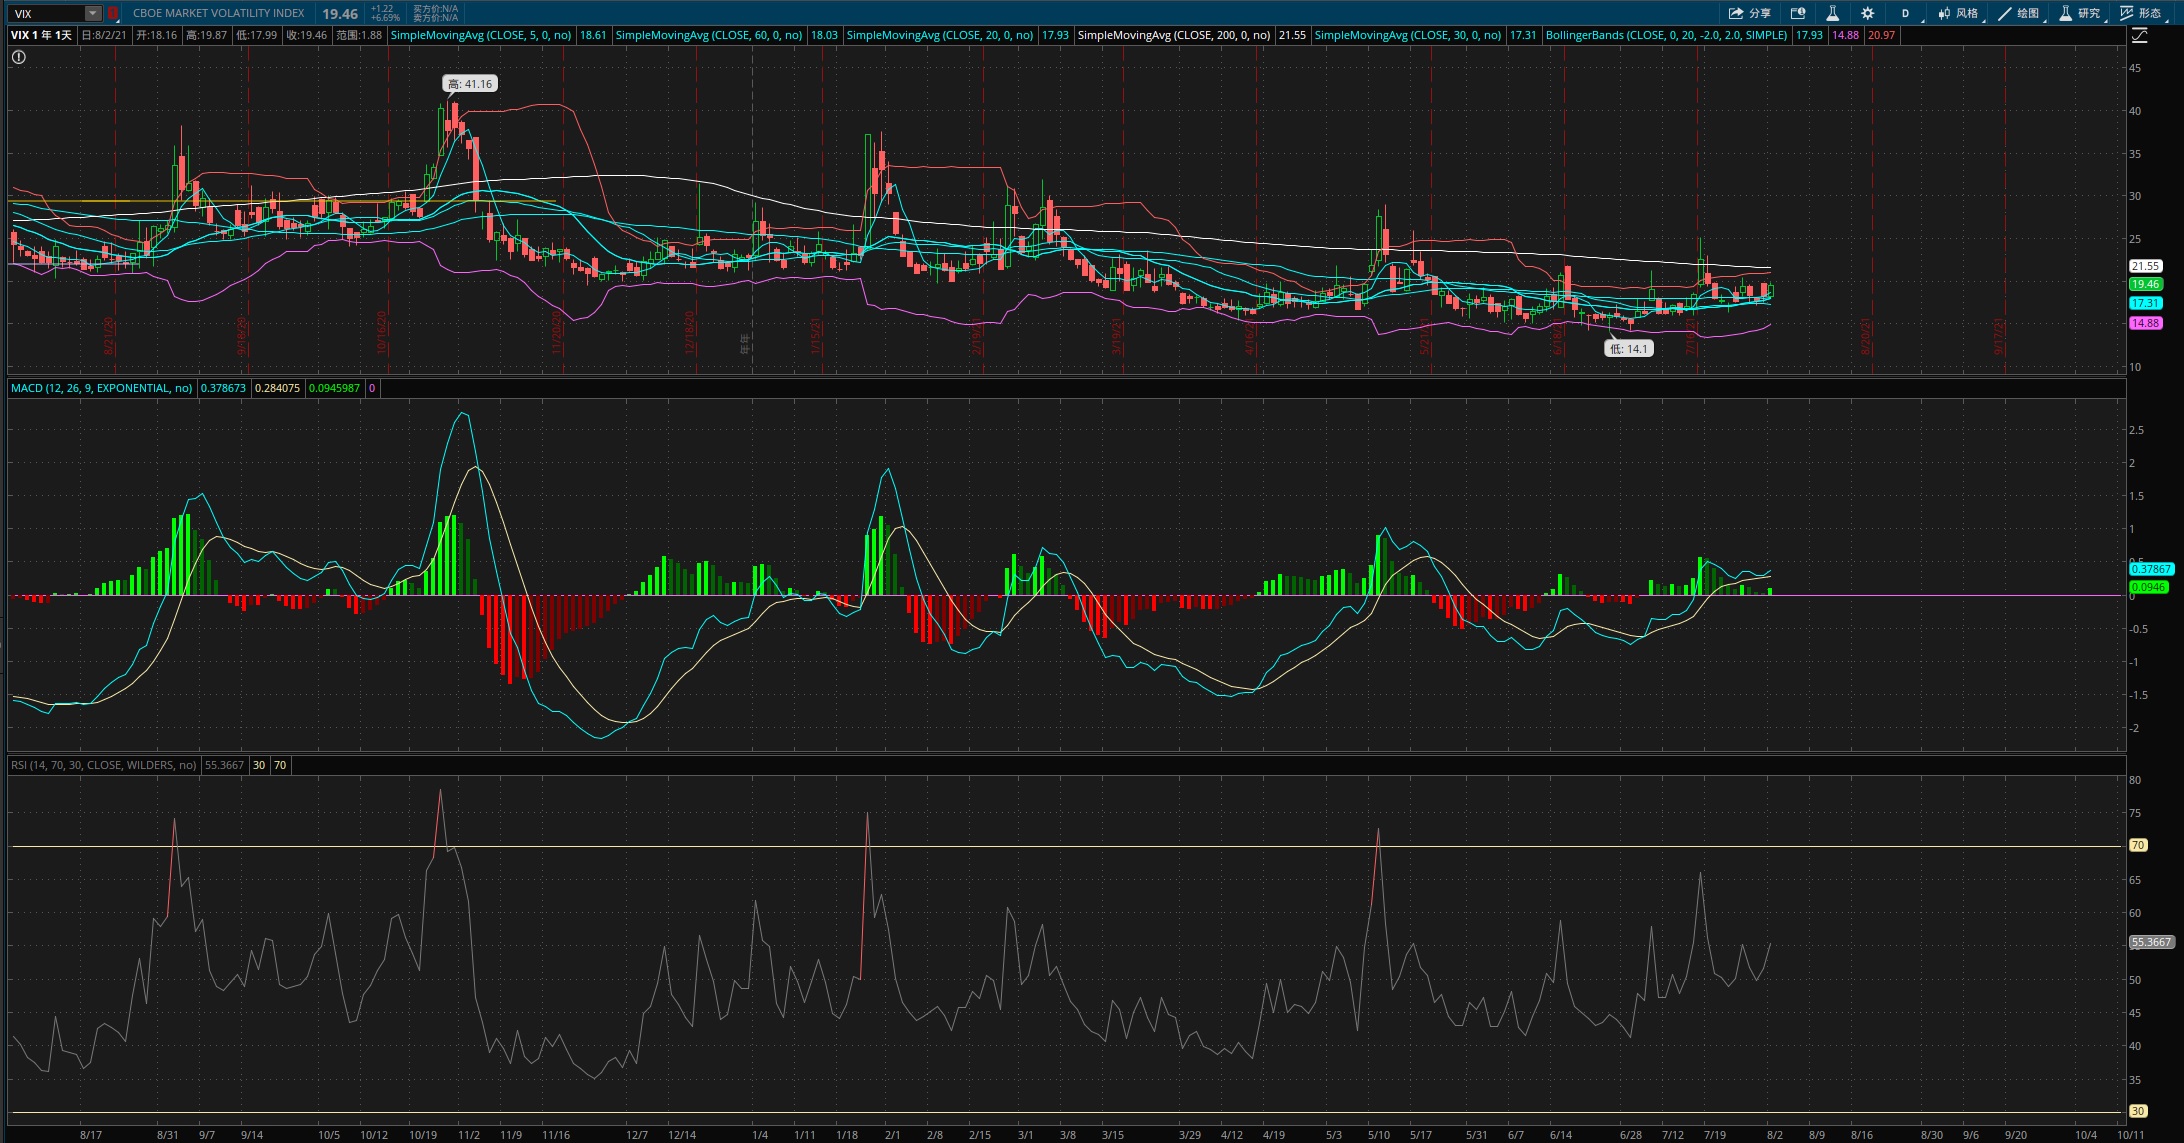
Task: Click the 开:18.16 open value
Action: click(x=157, y=35)
